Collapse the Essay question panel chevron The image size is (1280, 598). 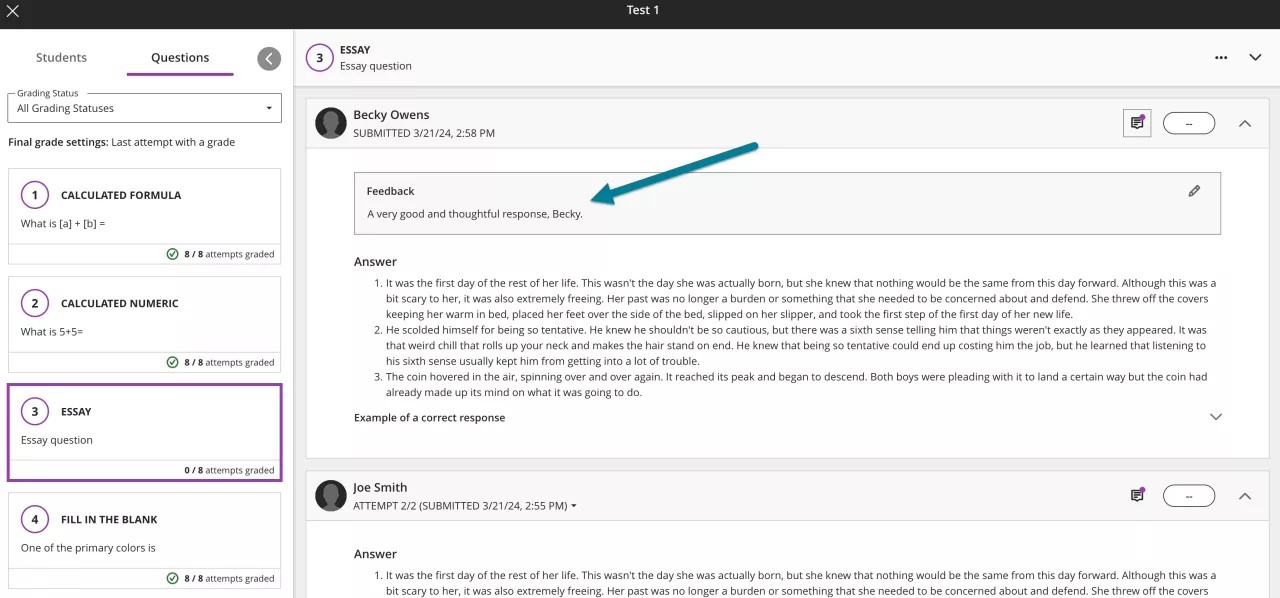coord(1255,57)
